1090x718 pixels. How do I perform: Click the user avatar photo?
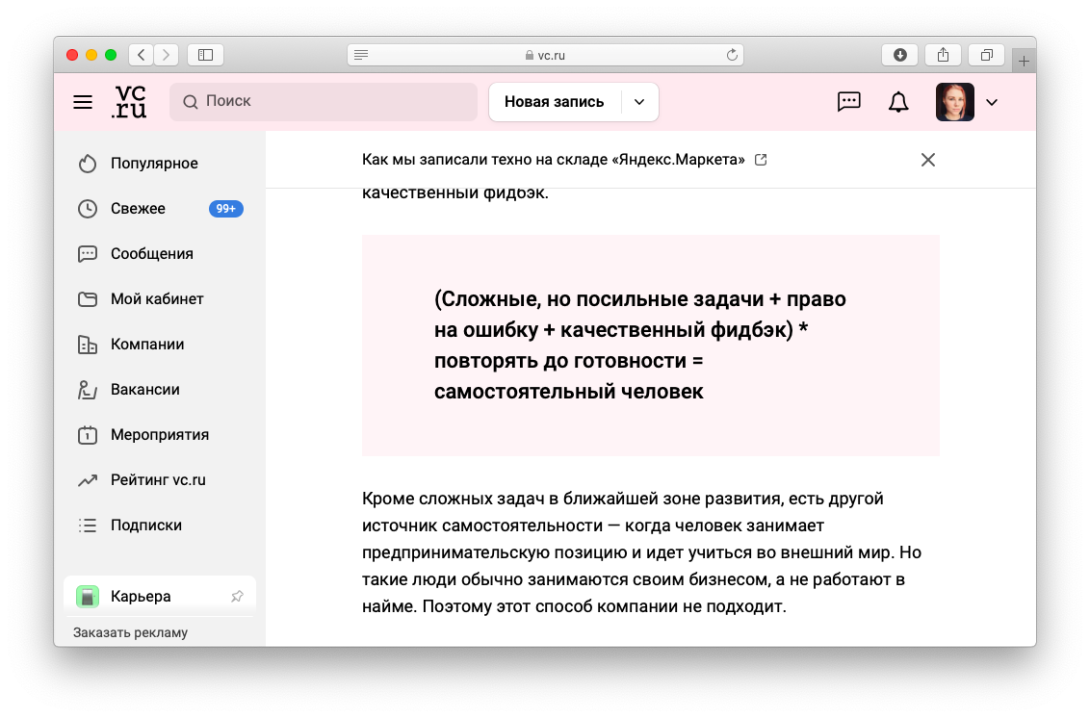pyautogui.click(x=954, y=102)
